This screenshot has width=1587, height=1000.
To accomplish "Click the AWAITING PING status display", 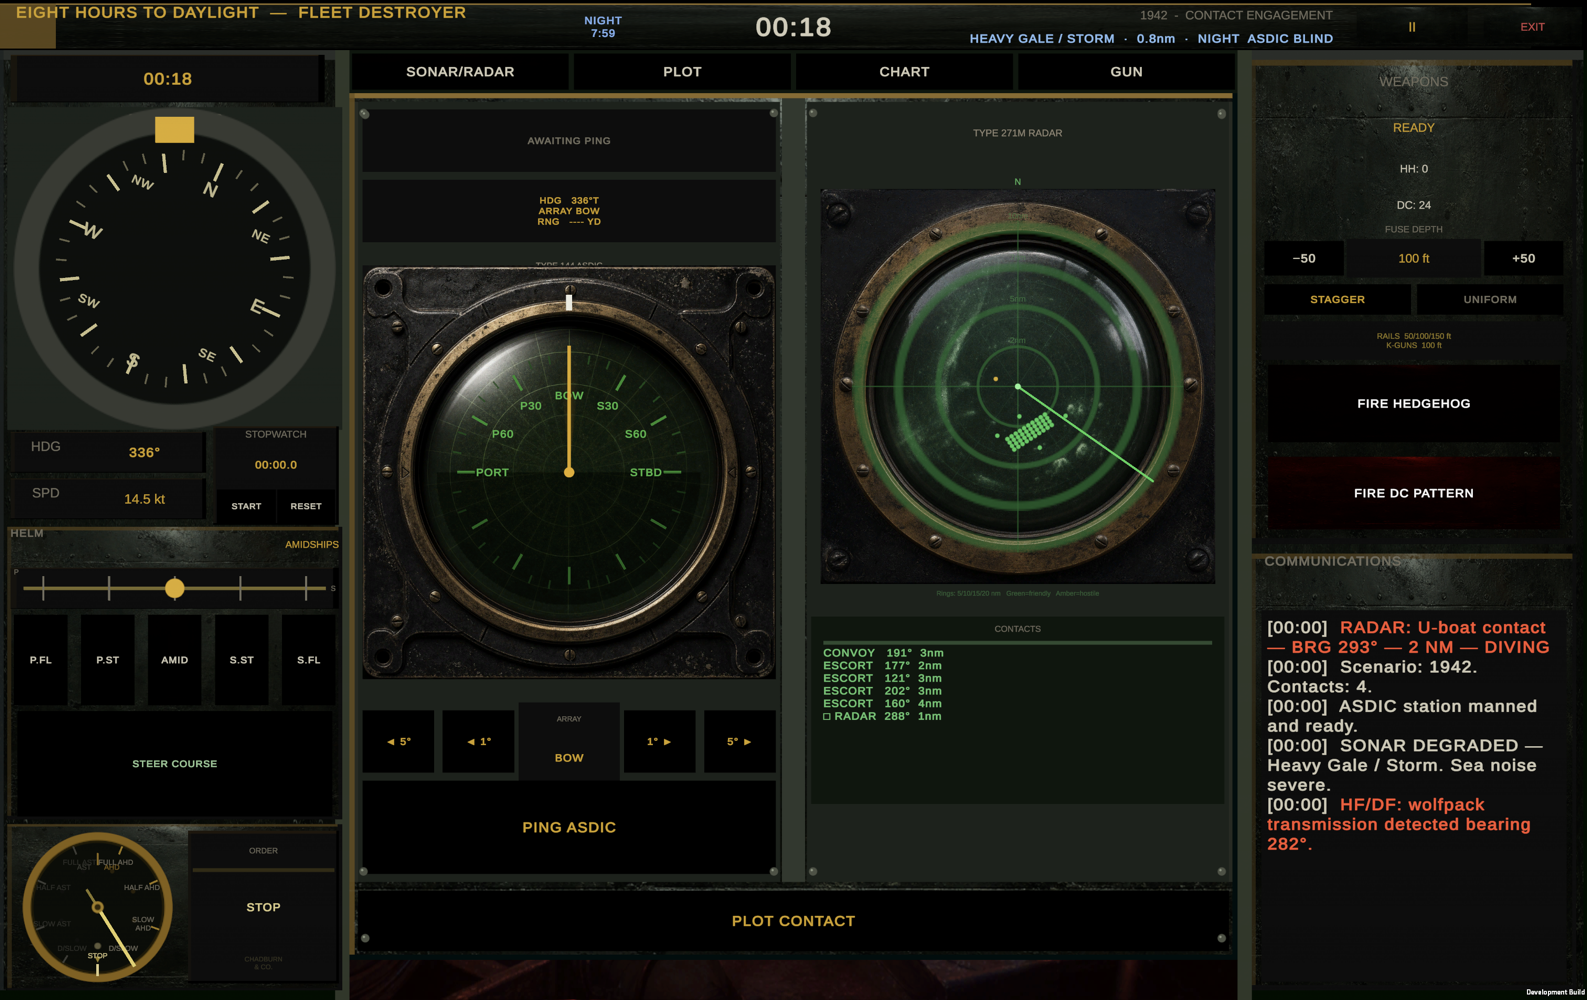I will [569, 141].
